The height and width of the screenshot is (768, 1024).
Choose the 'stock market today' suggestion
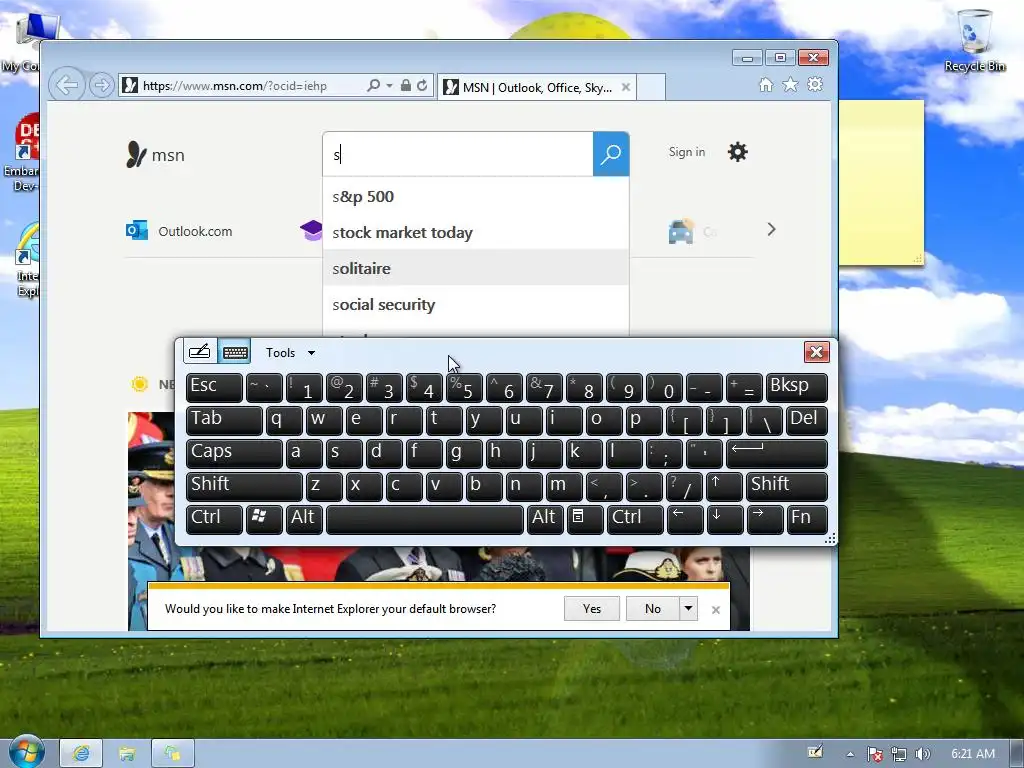click(475, 232)
